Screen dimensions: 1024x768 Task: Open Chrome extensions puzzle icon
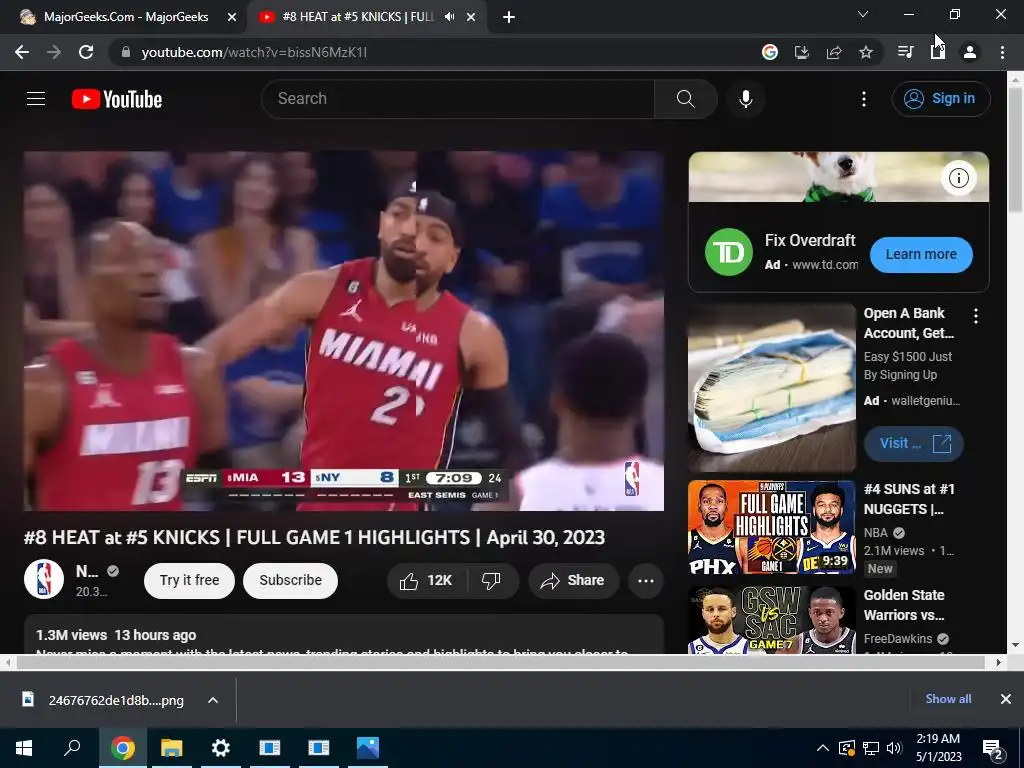pyautogui.click(x=938, y=52)
